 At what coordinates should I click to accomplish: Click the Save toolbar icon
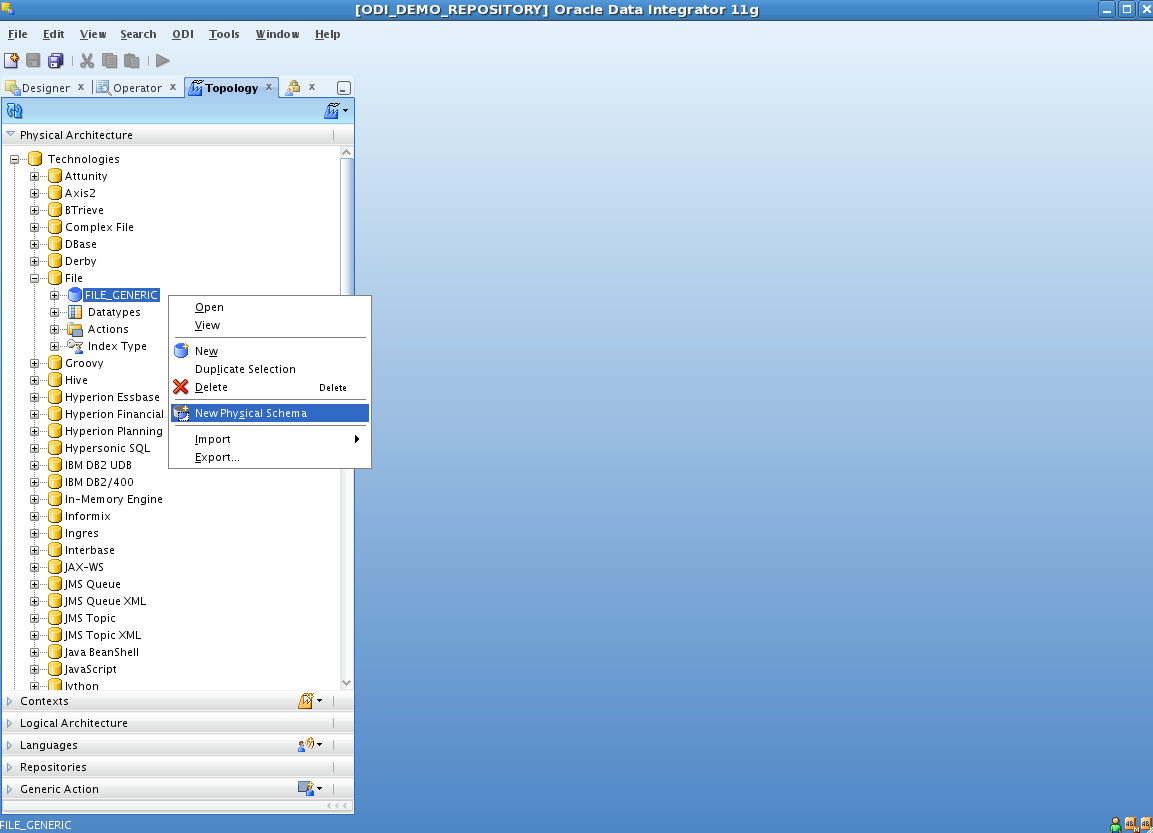pos(33,60)
